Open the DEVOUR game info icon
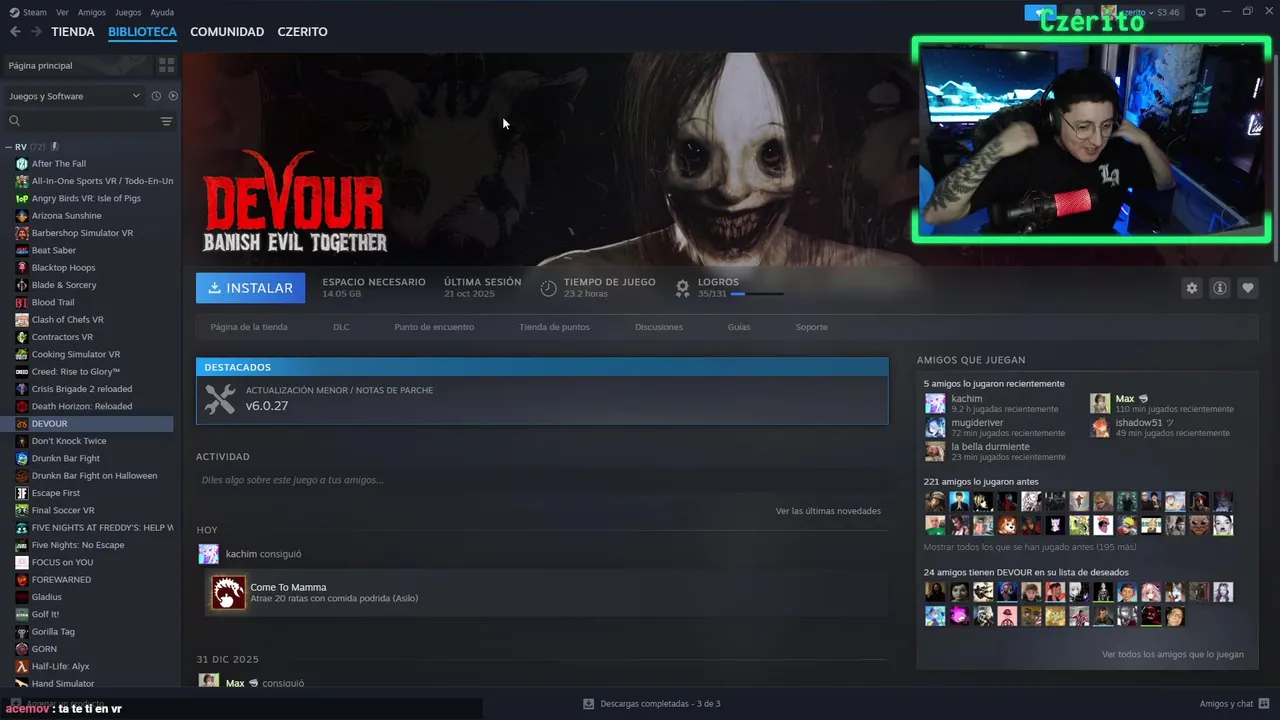Screen dimensions: 1280x720 [1219, 288]
